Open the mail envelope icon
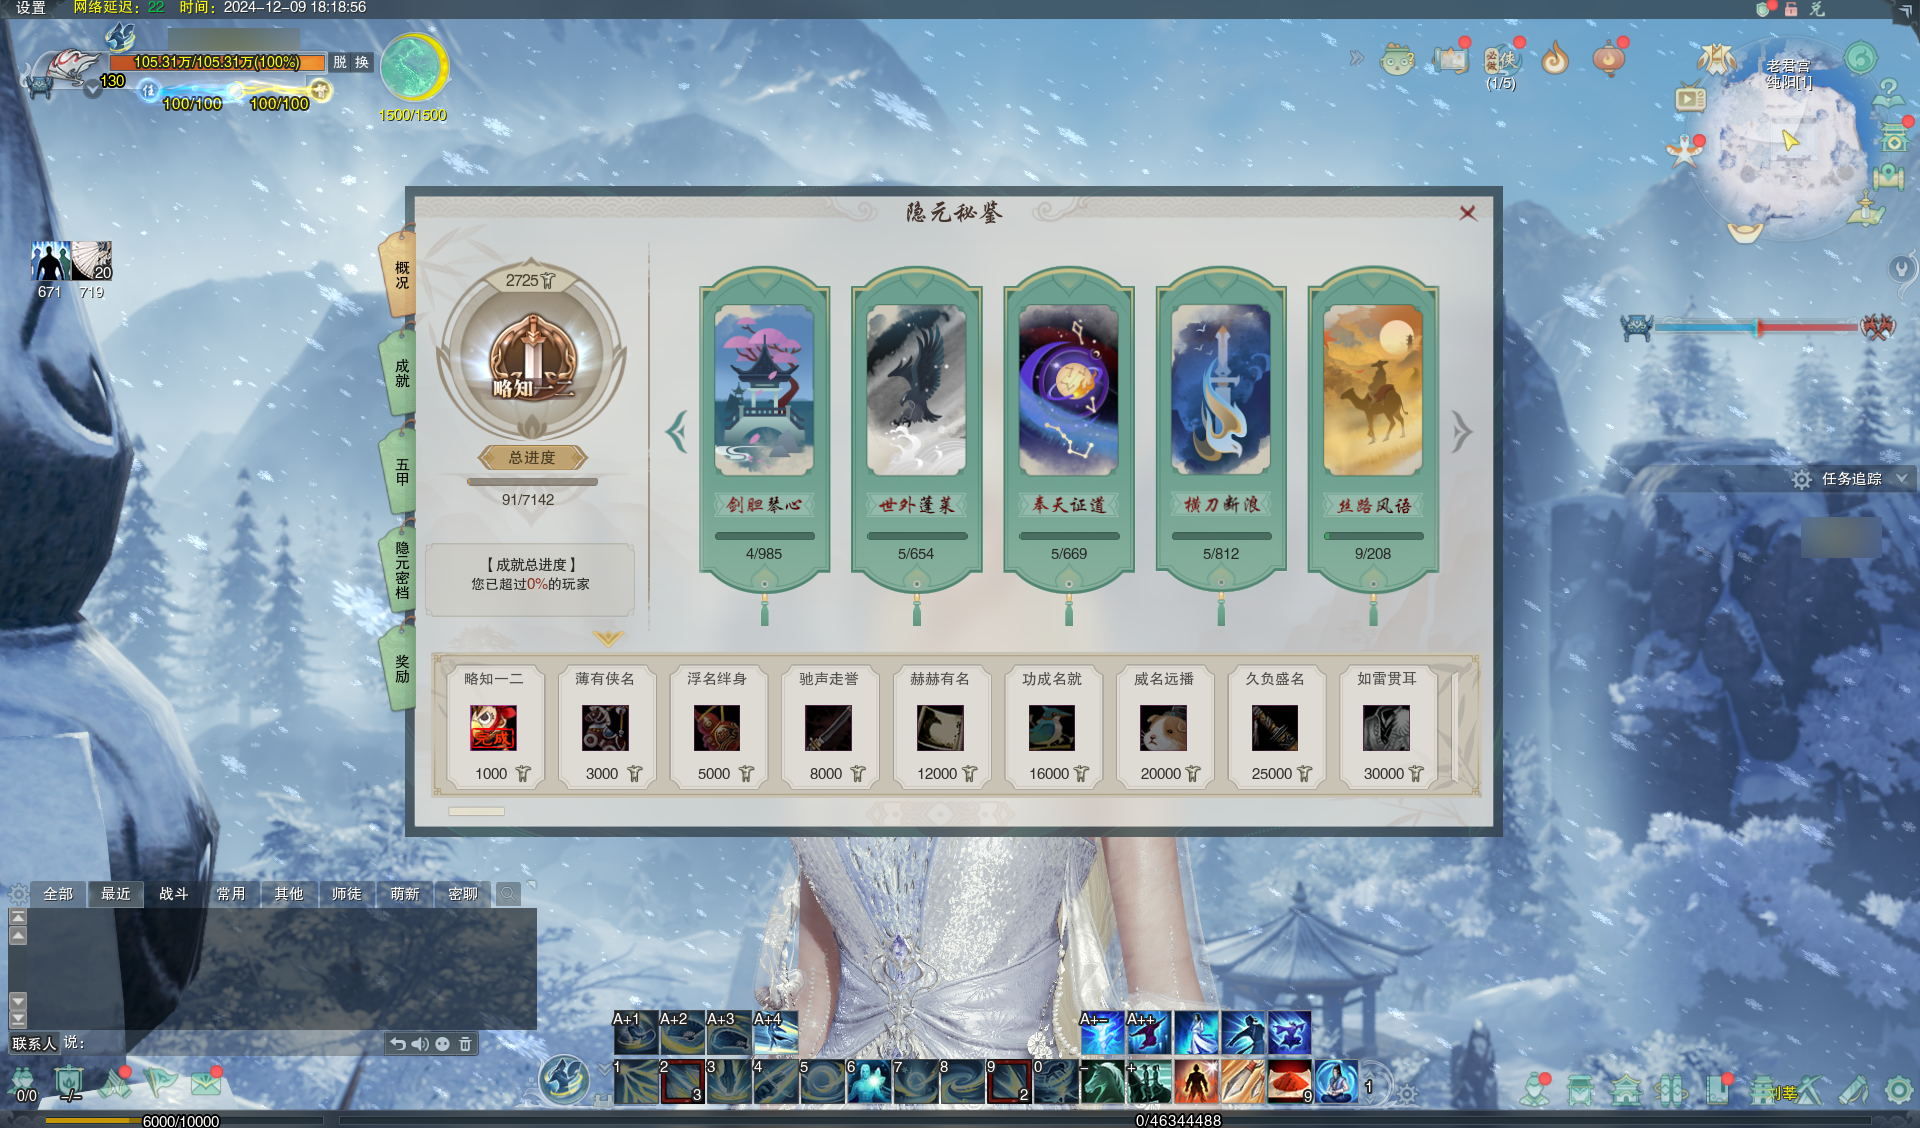The width and height of the screenshot is (1920, 1128). 205,1083
